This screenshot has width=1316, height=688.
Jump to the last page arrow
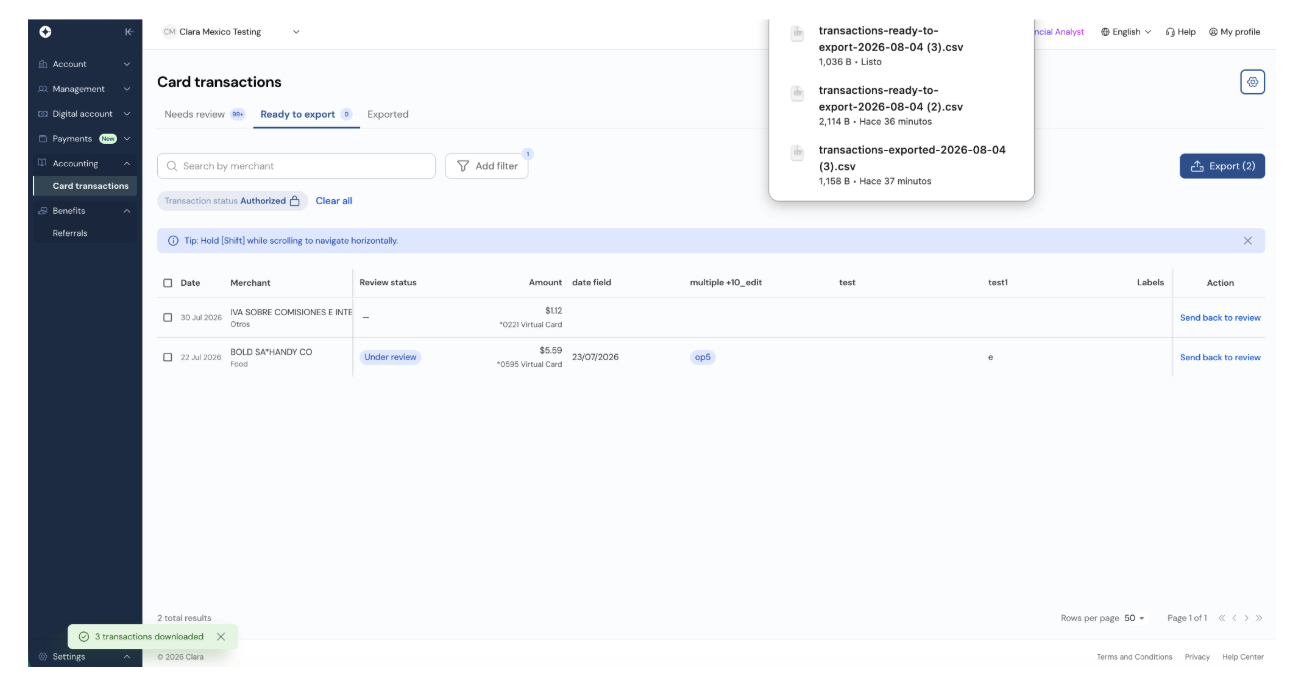(1258, 618)
